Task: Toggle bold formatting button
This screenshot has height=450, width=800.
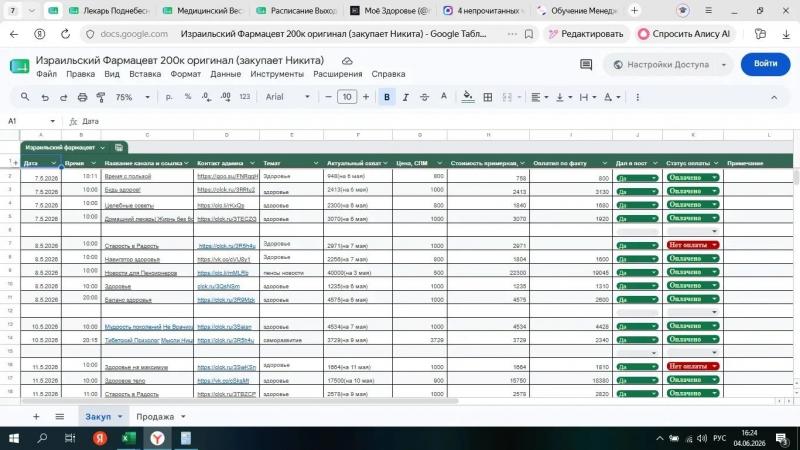Action: click(x=387, y=97)
